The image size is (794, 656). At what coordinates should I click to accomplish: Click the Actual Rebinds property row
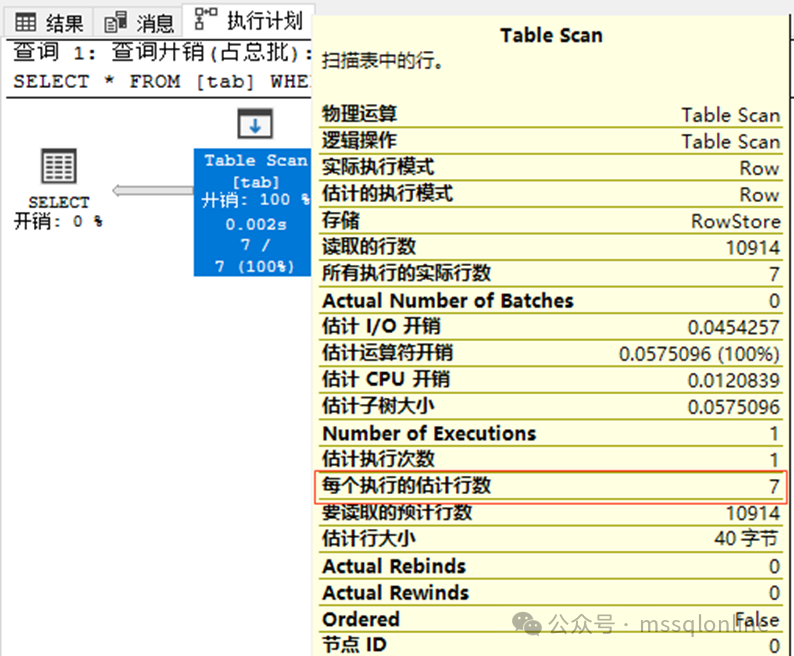pyautogui.click(x=552, y=566)
